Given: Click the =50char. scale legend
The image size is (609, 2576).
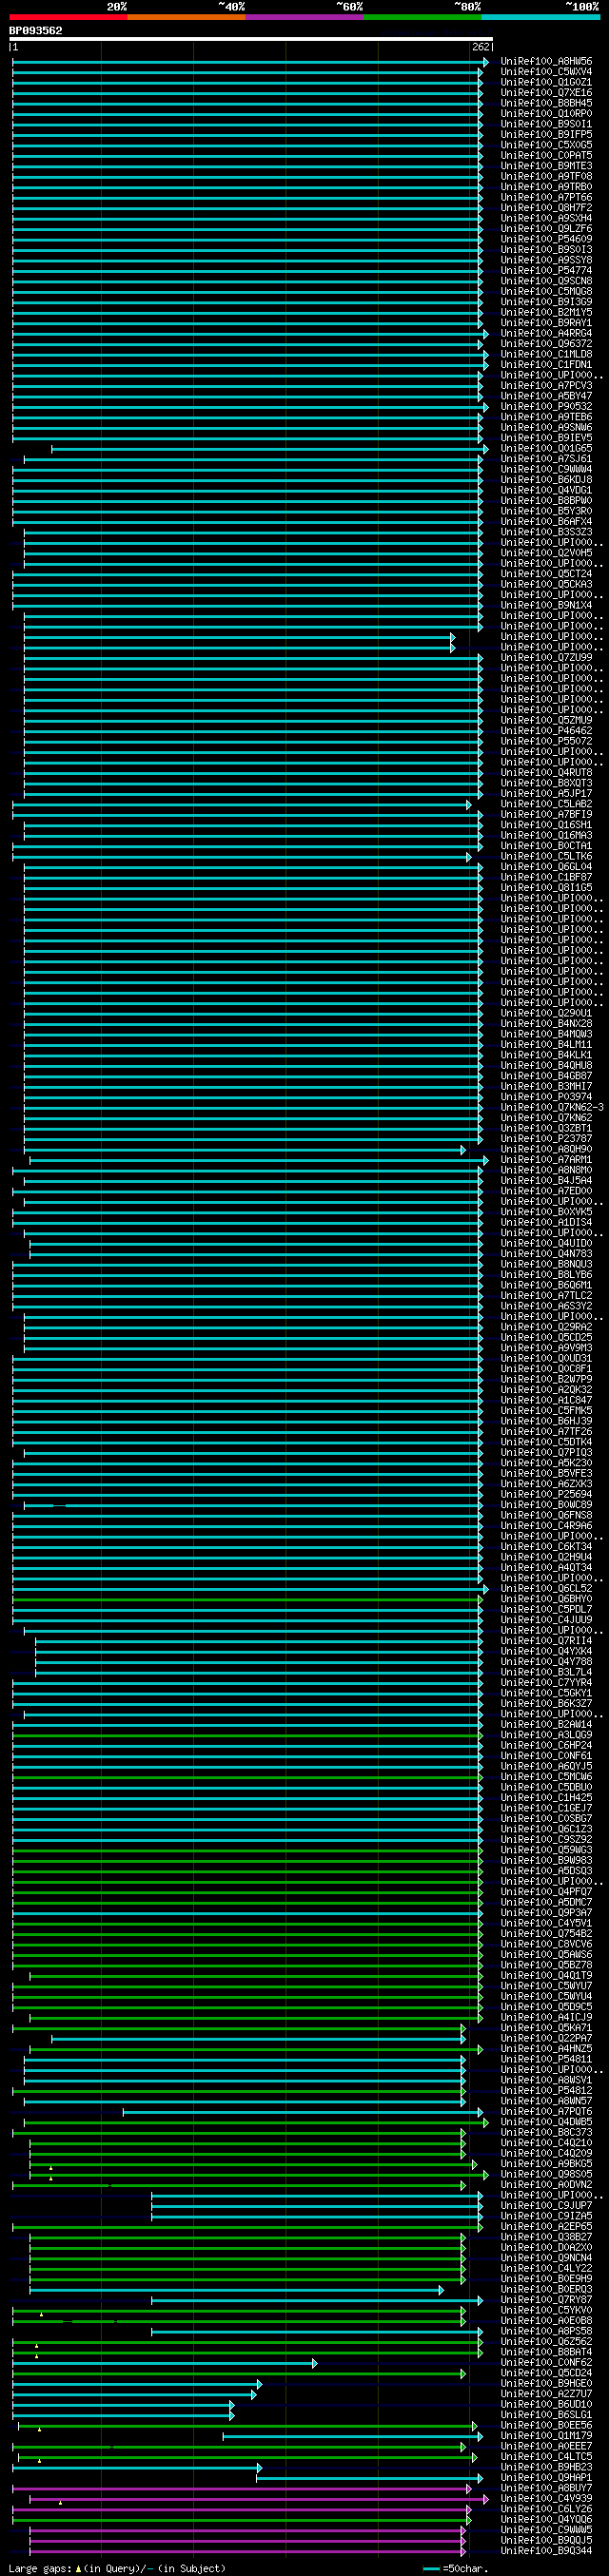Looking at the screenshot, I should click(x=456, y=2568).
